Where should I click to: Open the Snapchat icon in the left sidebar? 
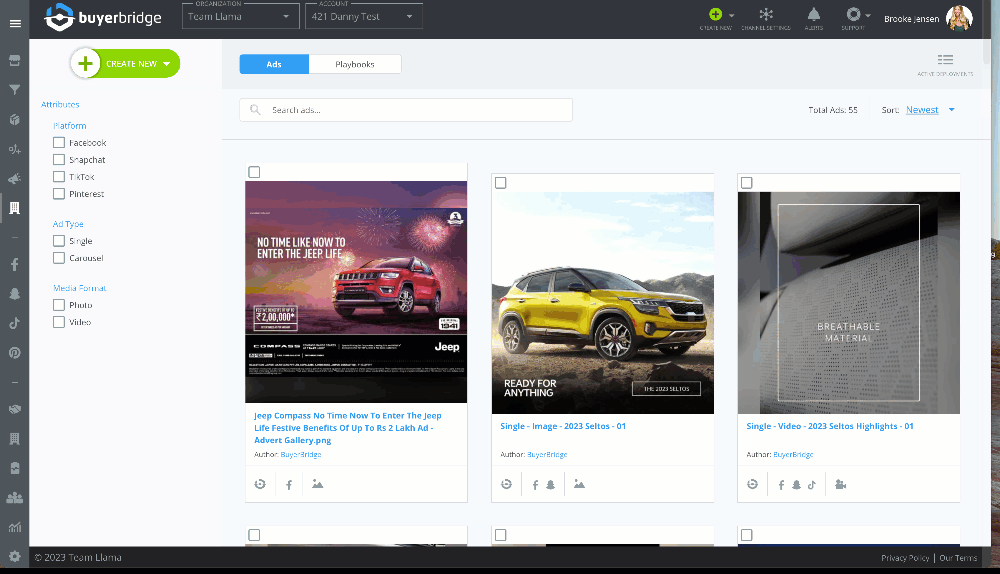click(x=15, y=294)
